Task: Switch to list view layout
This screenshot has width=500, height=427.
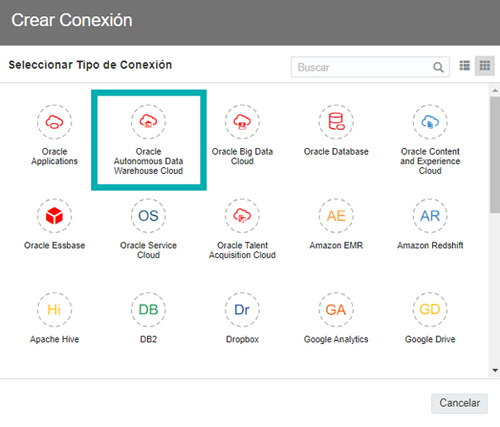Action: tap(465, 66)
